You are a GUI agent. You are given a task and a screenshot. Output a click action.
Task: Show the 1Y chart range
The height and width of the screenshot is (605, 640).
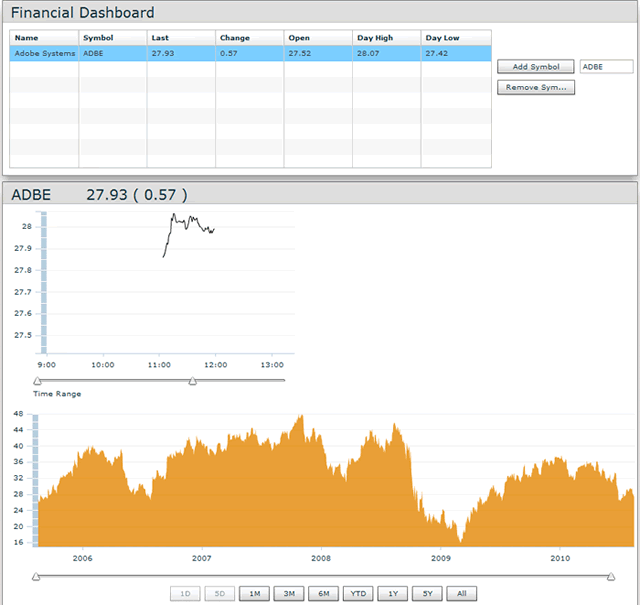pos(392,594)
